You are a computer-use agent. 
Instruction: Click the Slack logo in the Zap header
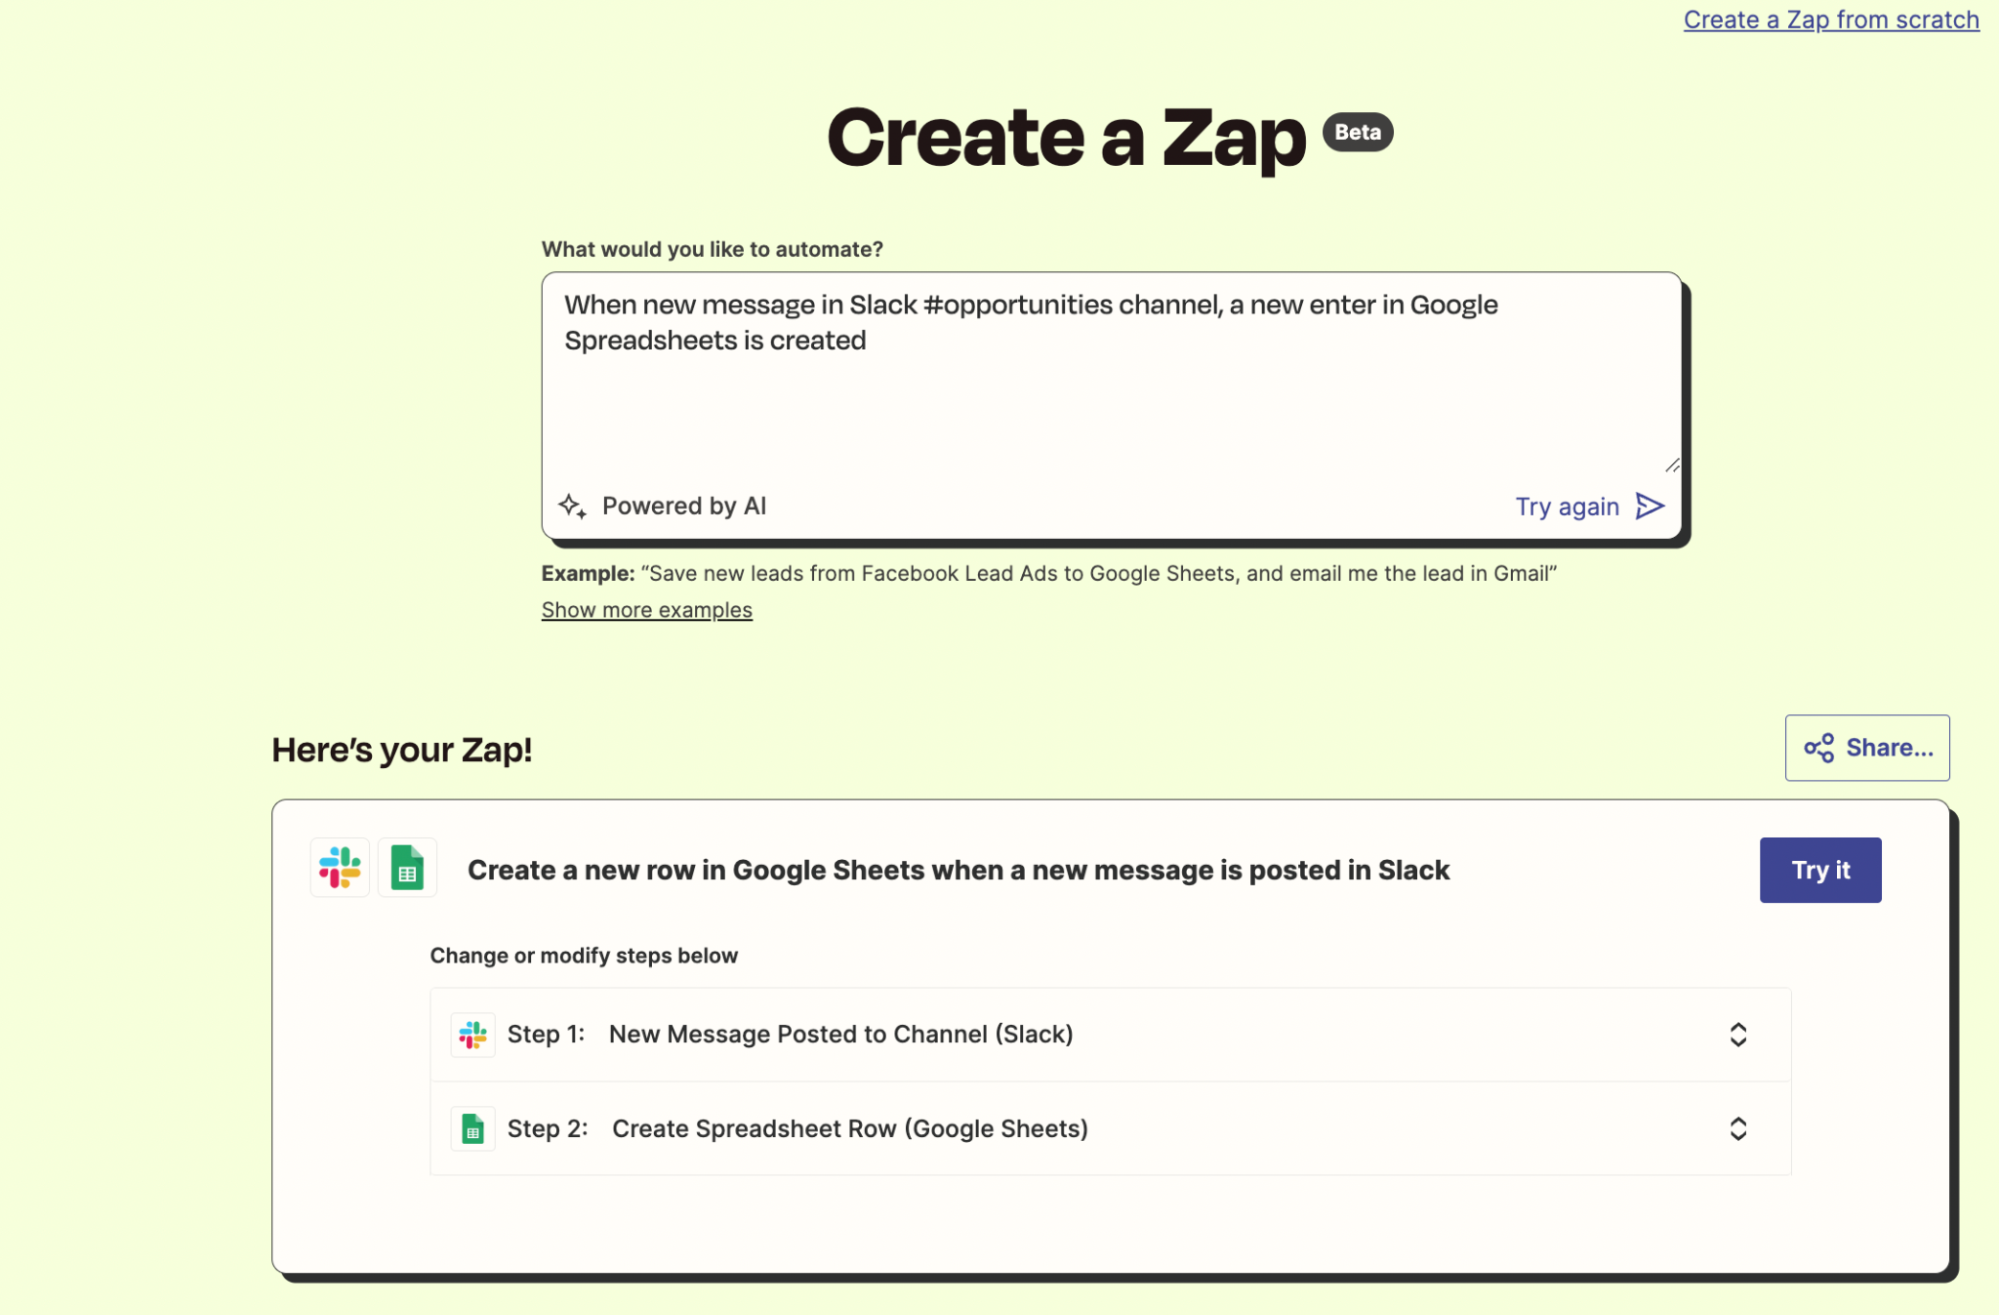point(338,868)
